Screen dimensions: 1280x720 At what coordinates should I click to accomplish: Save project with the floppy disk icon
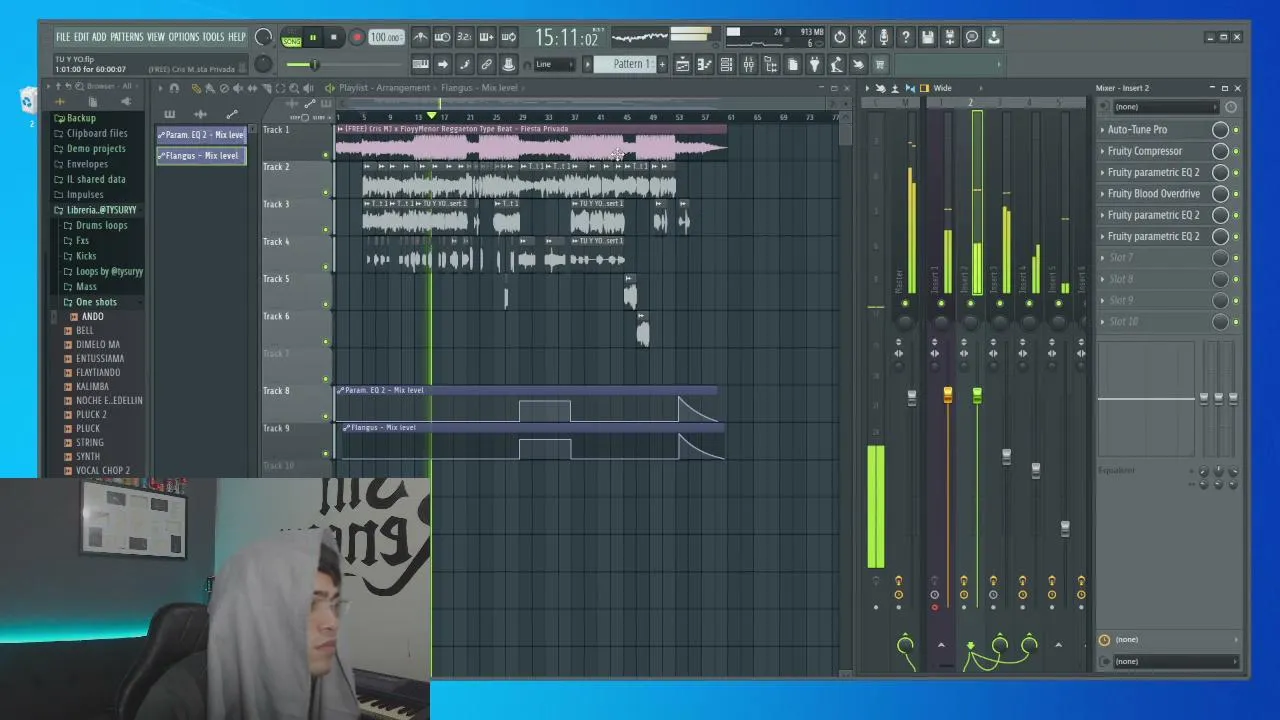[x=928, y=37]
